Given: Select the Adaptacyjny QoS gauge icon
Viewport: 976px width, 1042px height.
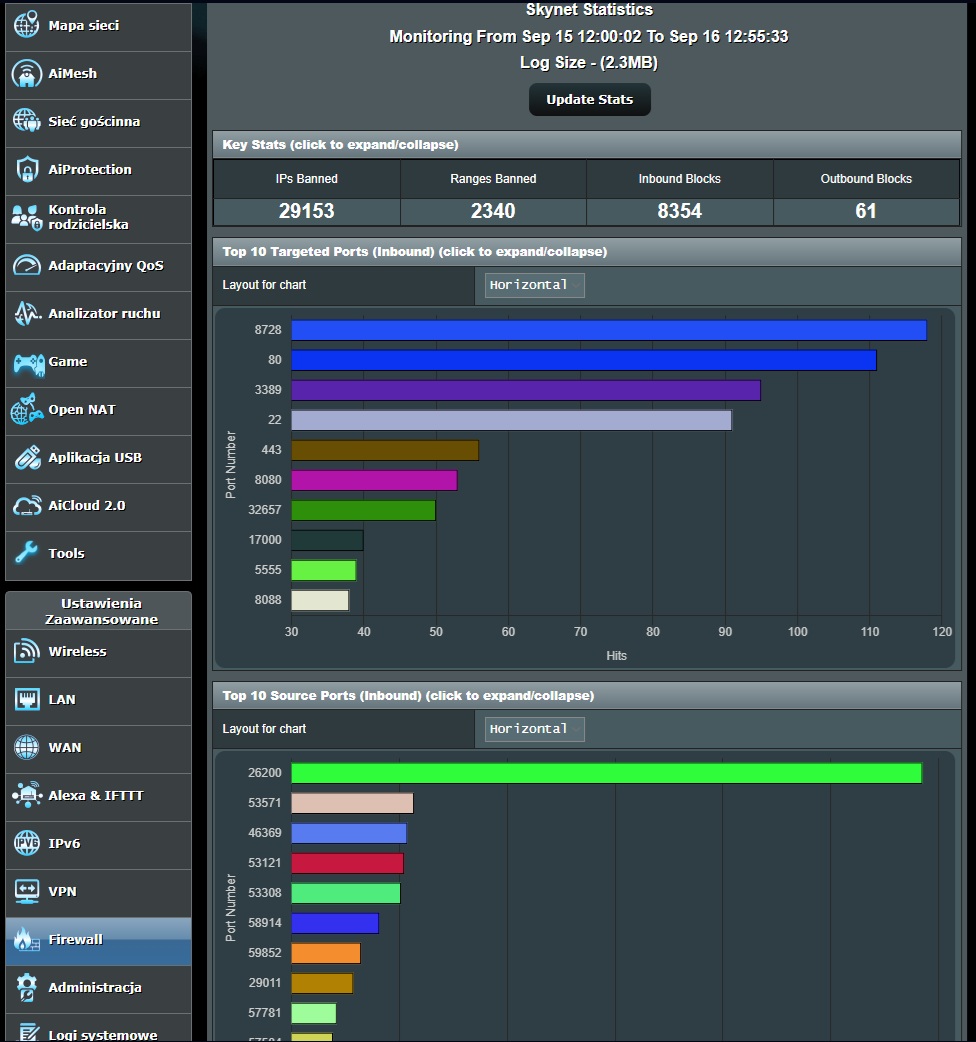Looking at the screenshot, I should tap(27, 266).
